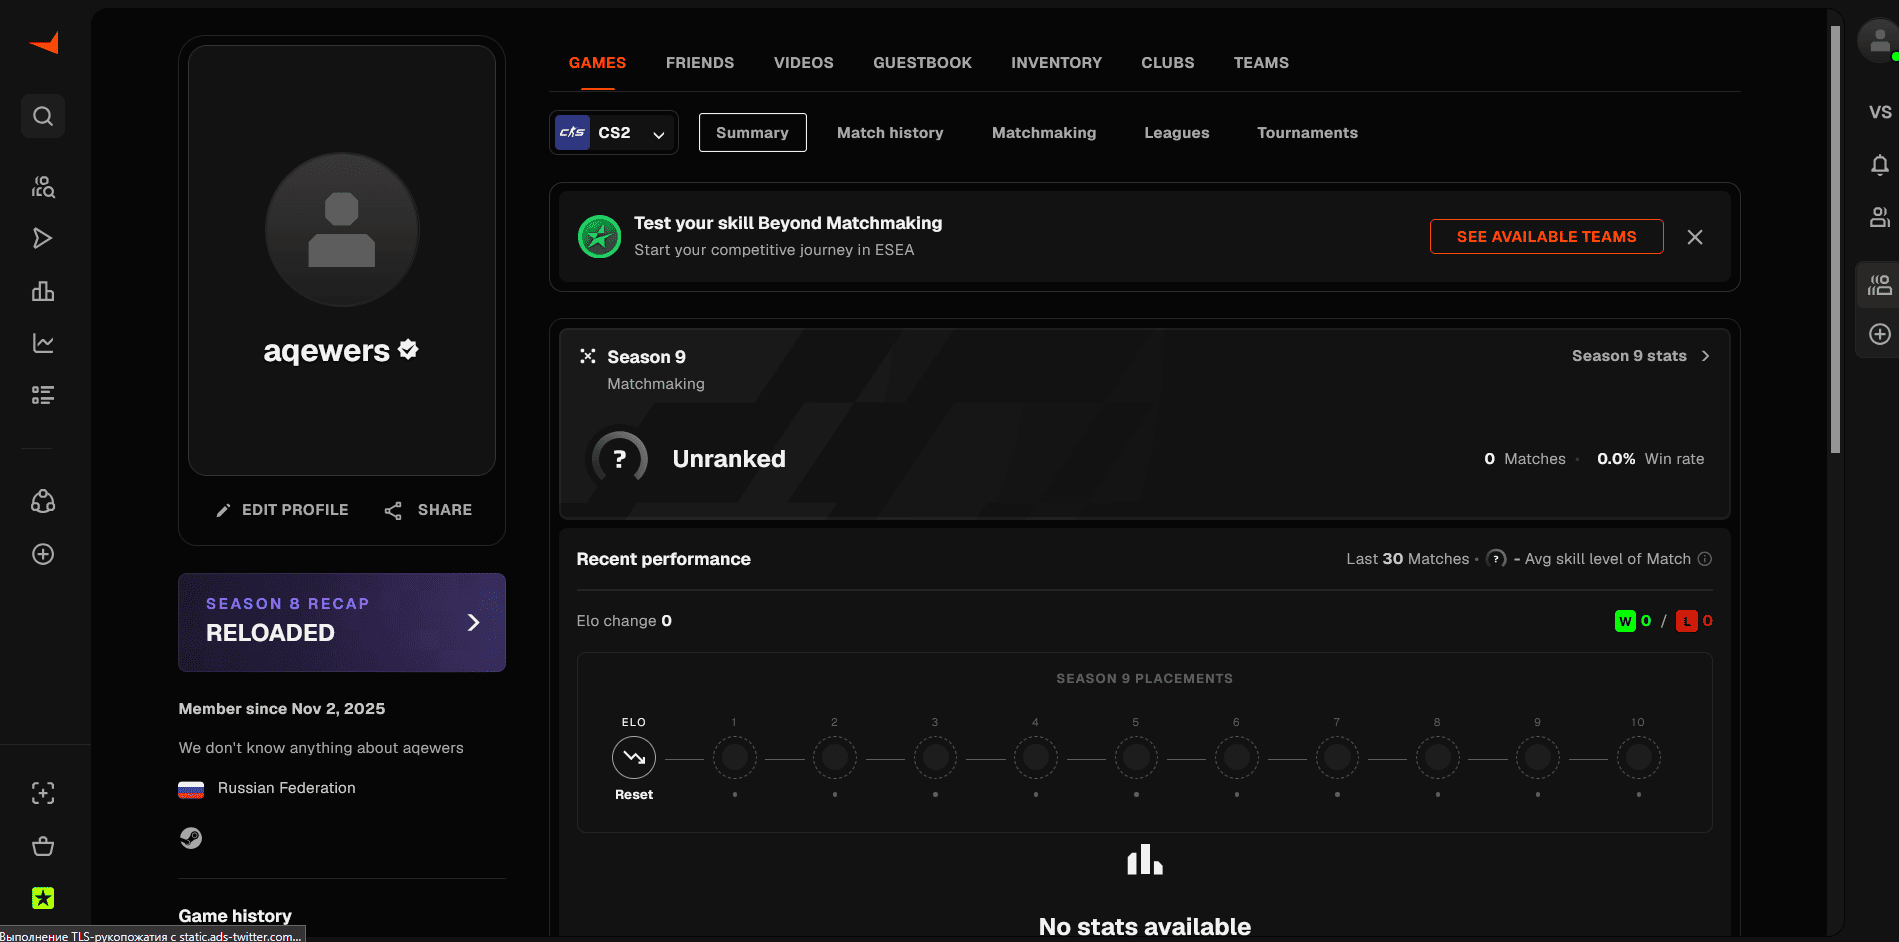Image resolution: width=1899 pixels, height=942 pixels.
Task: Click the '0.0% Win rate' text
Action: (x=1650, y=459)
